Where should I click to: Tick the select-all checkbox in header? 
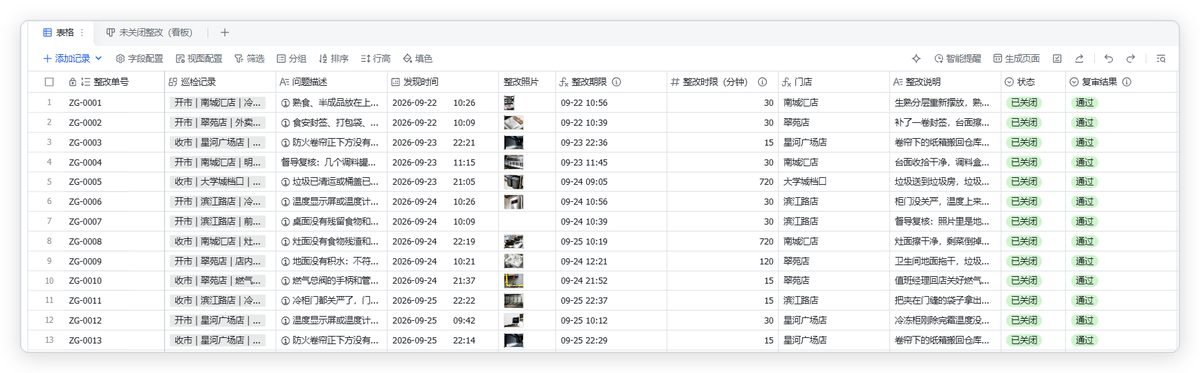pyautogui.click(x=49, y=82)
